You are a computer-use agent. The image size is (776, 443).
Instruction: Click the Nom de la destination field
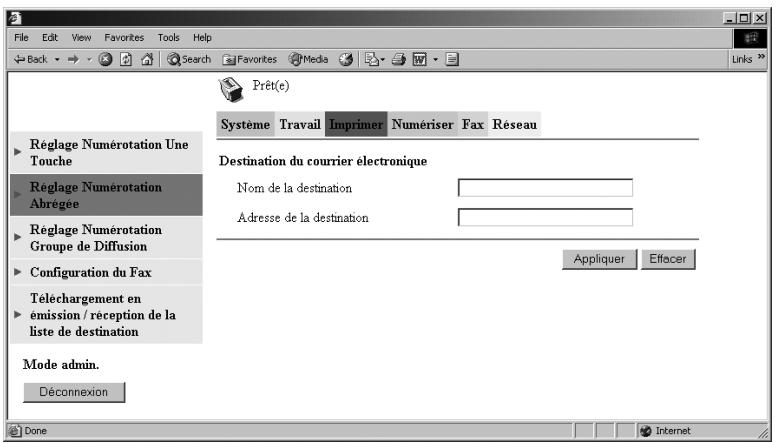pyautogui.click(x=545, y=188)
